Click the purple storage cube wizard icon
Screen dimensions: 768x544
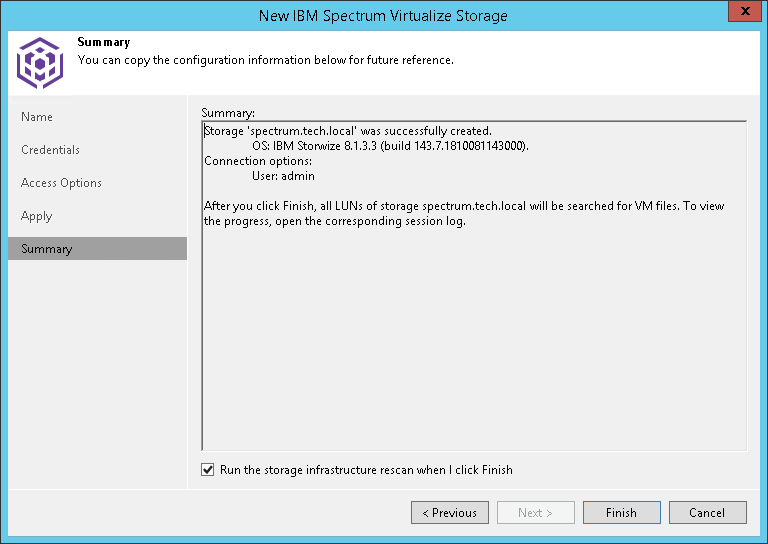pos(40,63)
